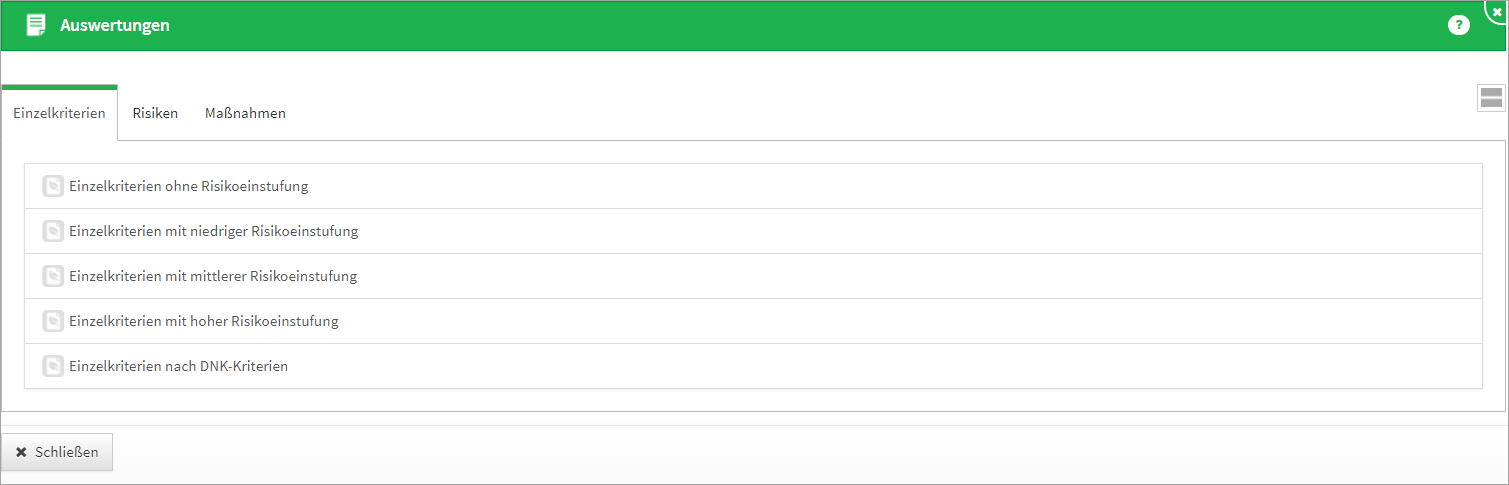Click icon beside 'Einzelkriterien mit mittlerer Risikoeinstufung'

coord(53,276)
